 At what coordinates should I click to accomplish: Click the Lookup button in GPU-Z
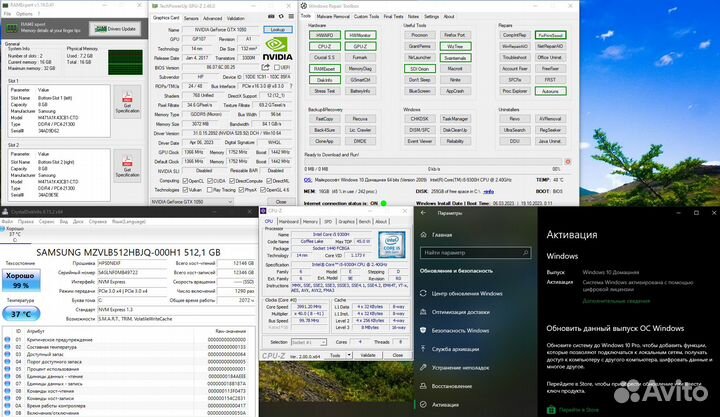[x=278, y=29]
